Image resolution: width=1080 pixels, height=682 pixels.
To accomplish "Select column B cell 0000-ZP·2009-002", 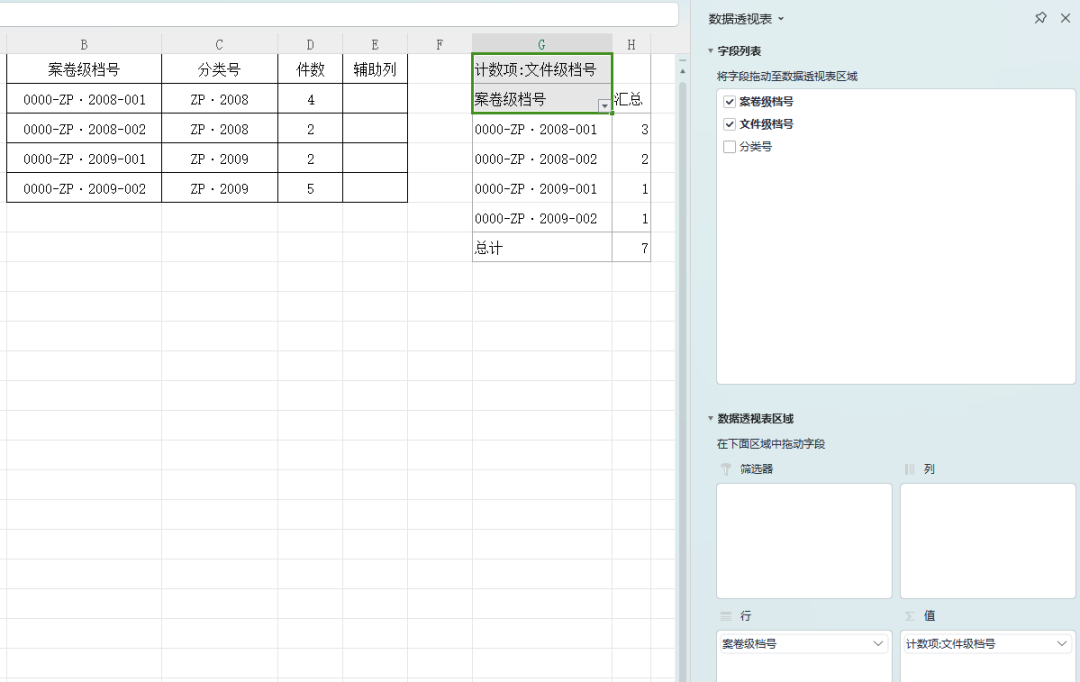I will [x=84, y=189].
